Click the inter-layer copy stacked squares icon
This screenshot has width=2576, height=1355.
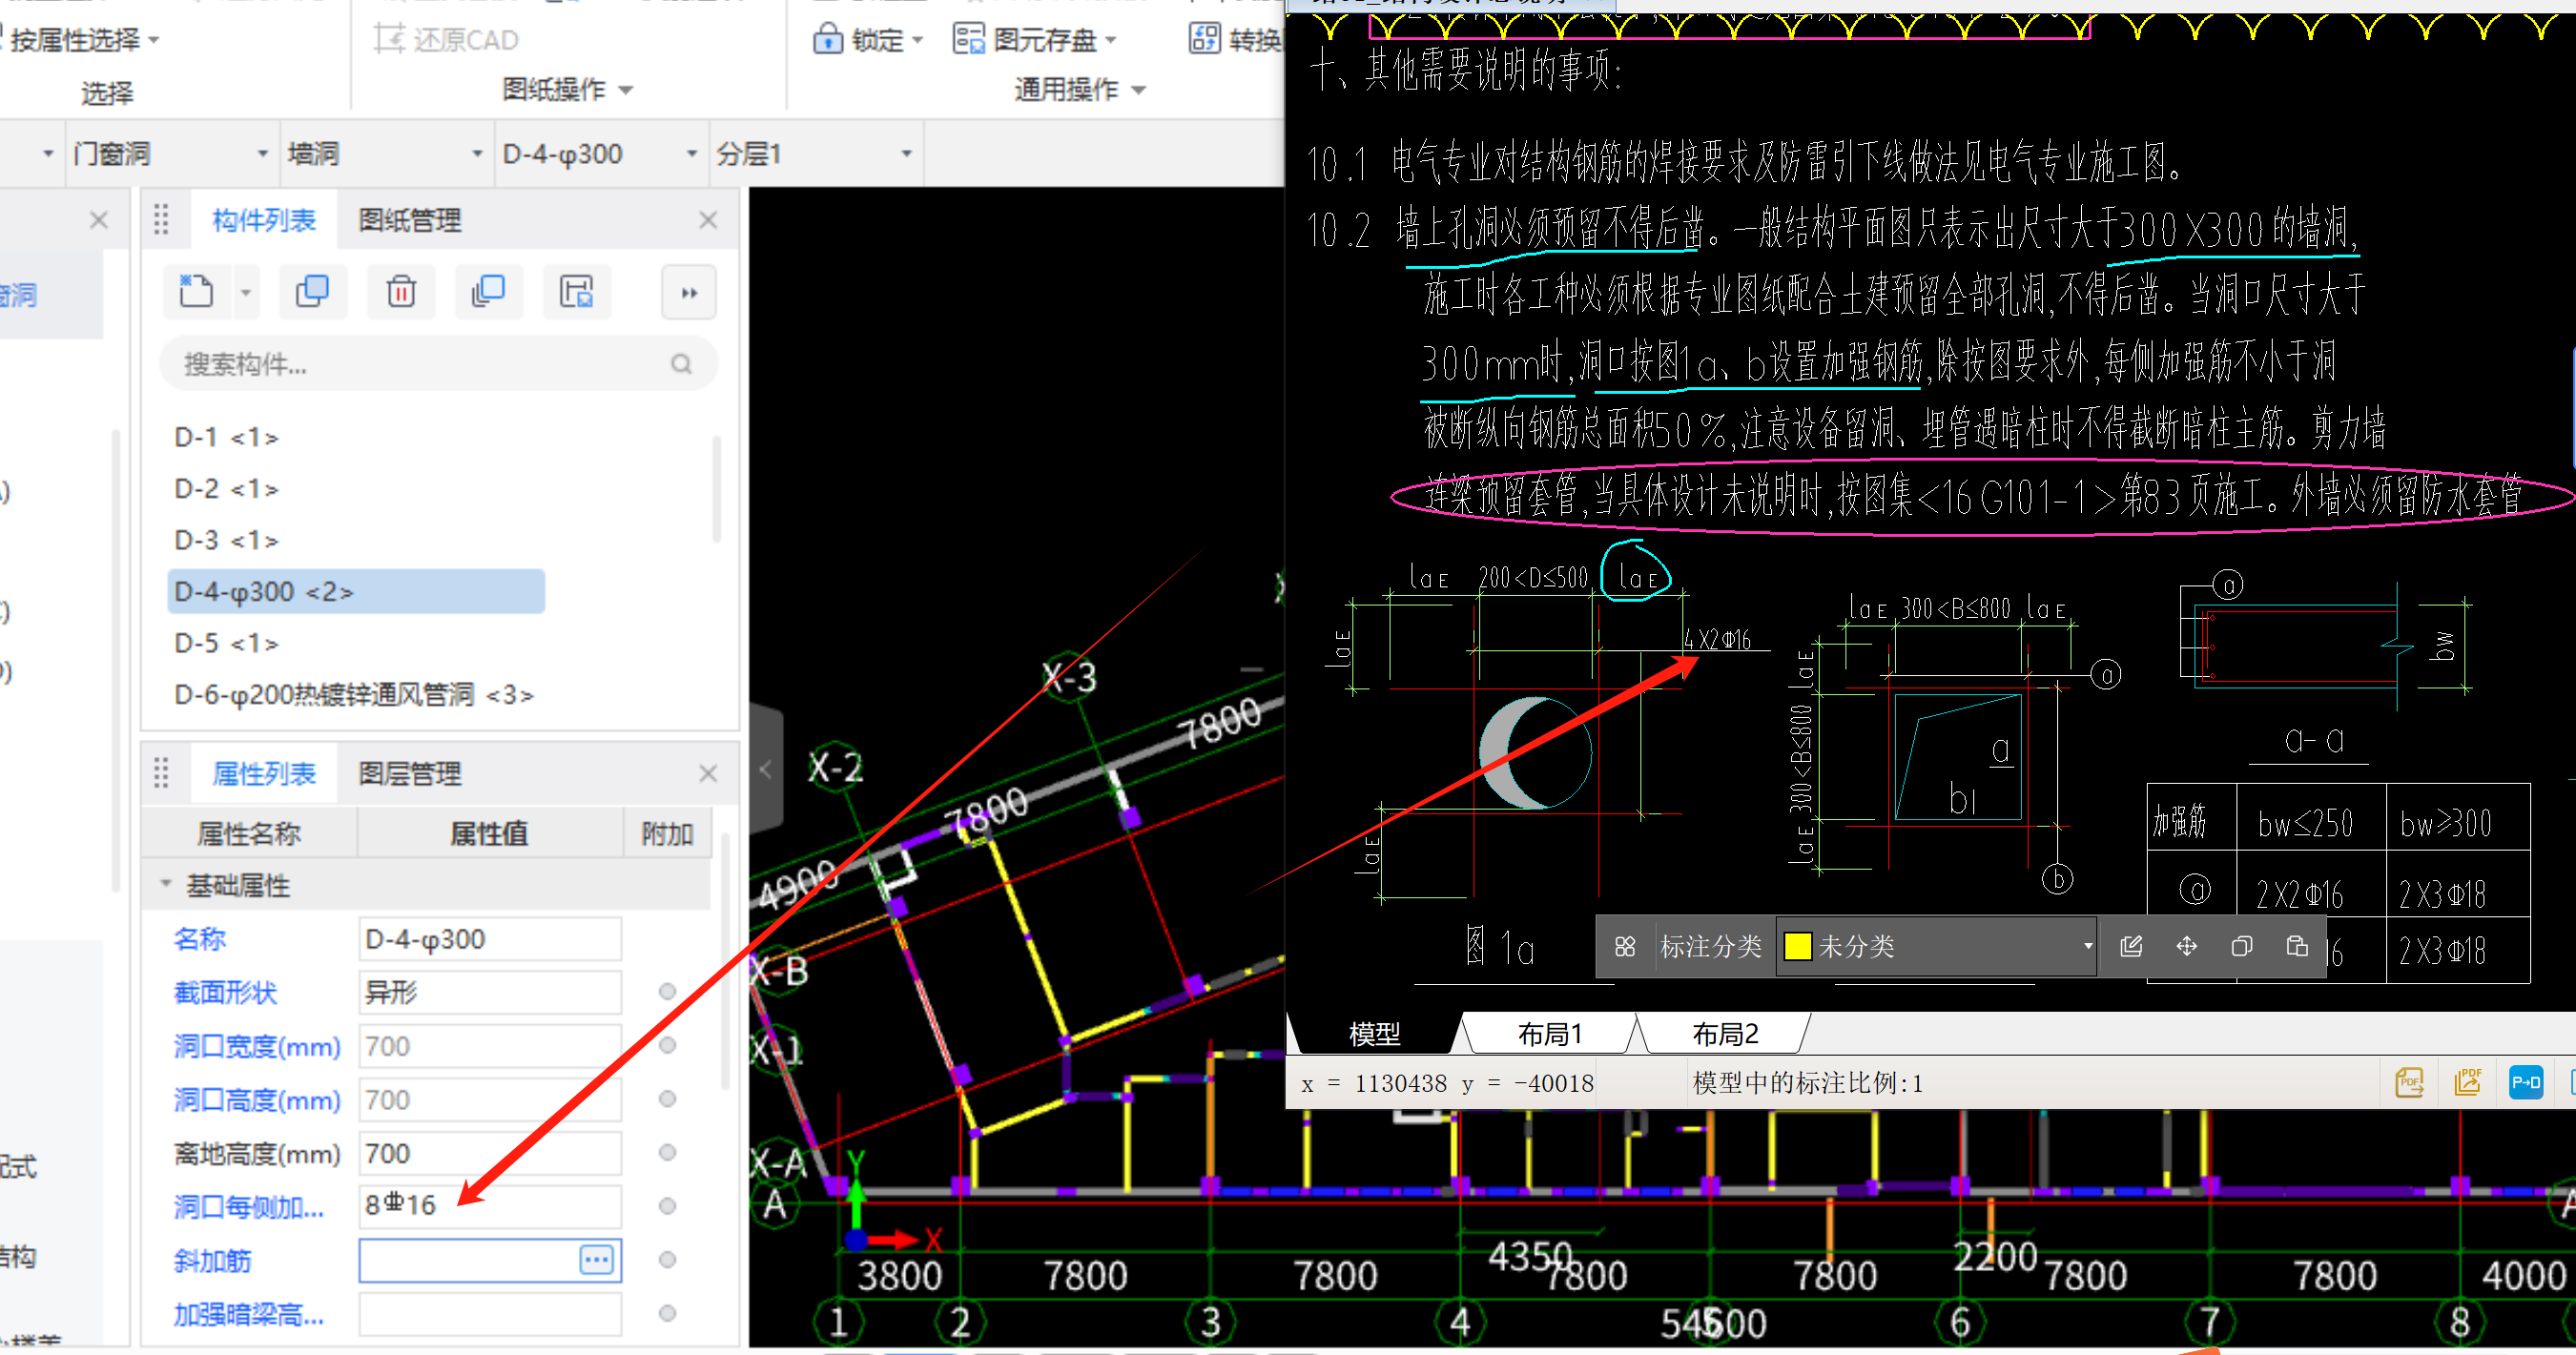coord(488,291)
